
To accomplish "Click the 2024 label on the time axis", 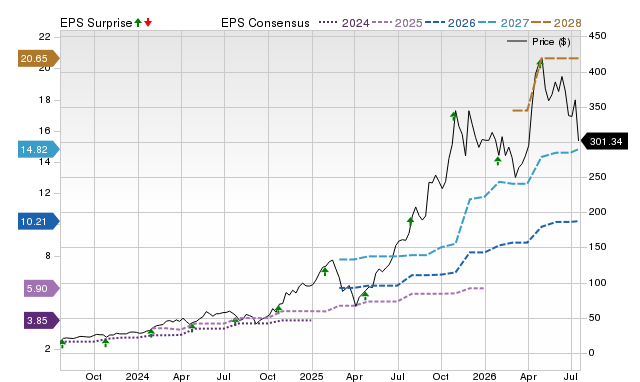I will 137,376.
